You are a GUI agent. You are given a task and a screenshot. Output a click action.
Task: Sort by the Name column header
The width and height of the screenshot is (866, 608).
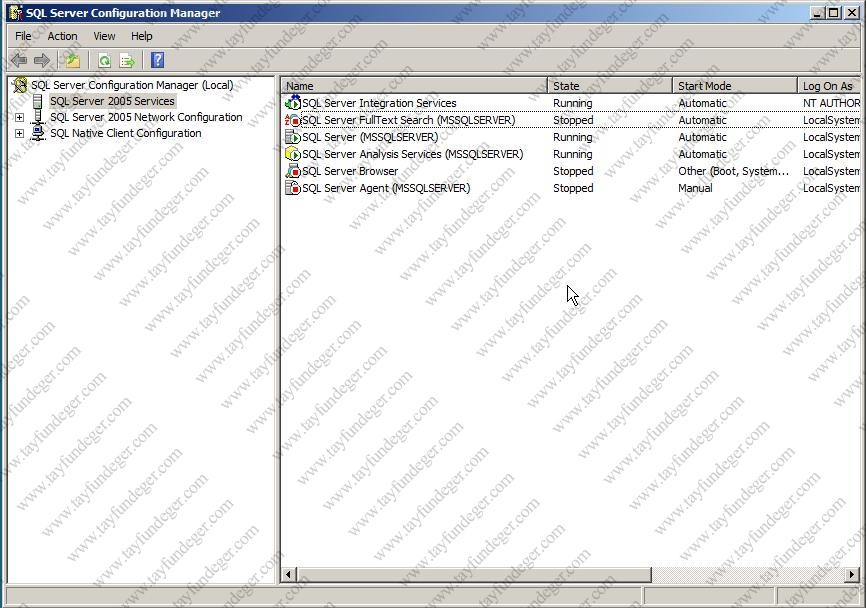pyautogui.click(x=414, y=86)
